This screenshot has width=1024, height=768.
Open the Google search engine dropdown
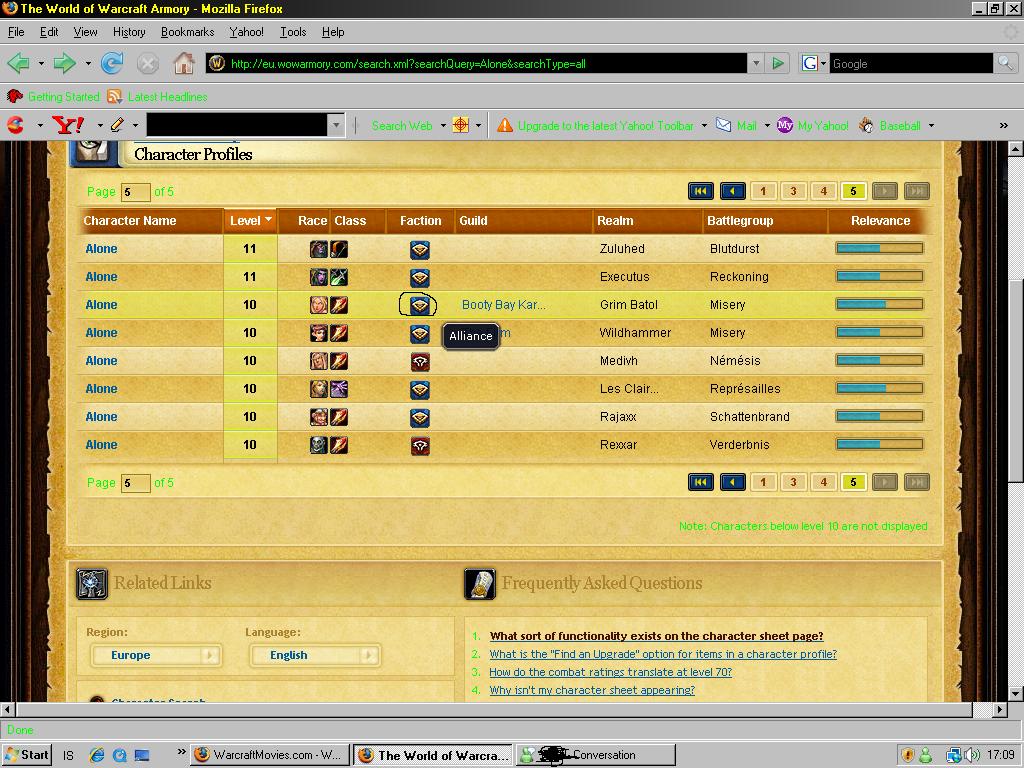(814, 63)
